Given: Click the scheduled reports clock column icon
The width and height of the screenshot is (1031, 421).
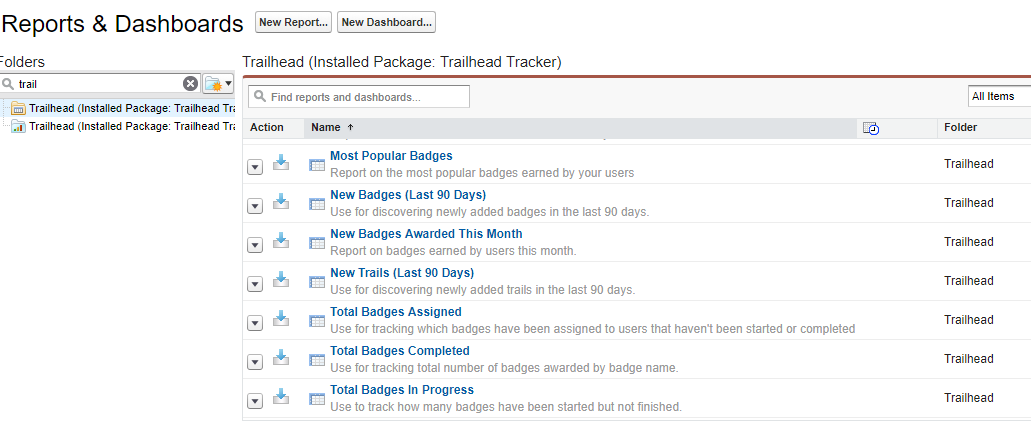Looking at the screenshot, I should pos(871,128).
